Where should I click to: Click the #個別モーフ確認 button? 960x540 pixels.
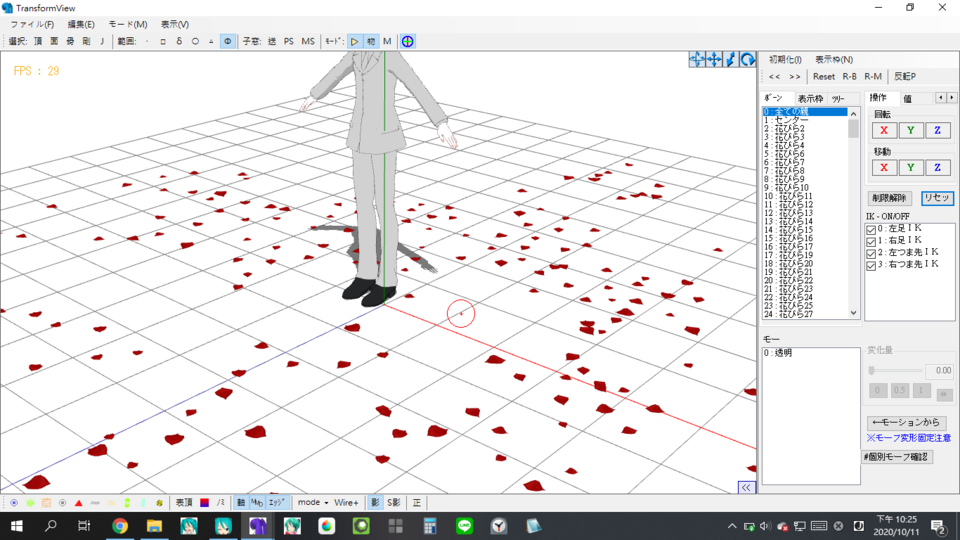tap(897, 457)
